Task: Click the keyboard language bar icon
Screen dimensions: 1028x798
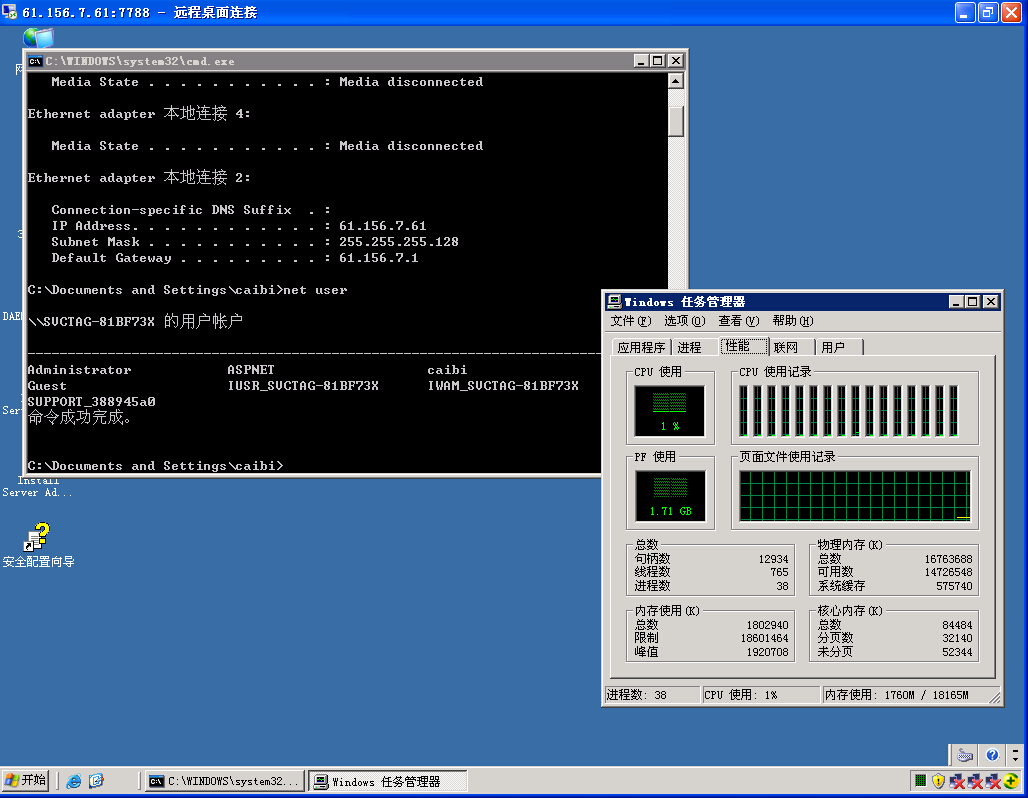Action: click(x=964, y=755)
